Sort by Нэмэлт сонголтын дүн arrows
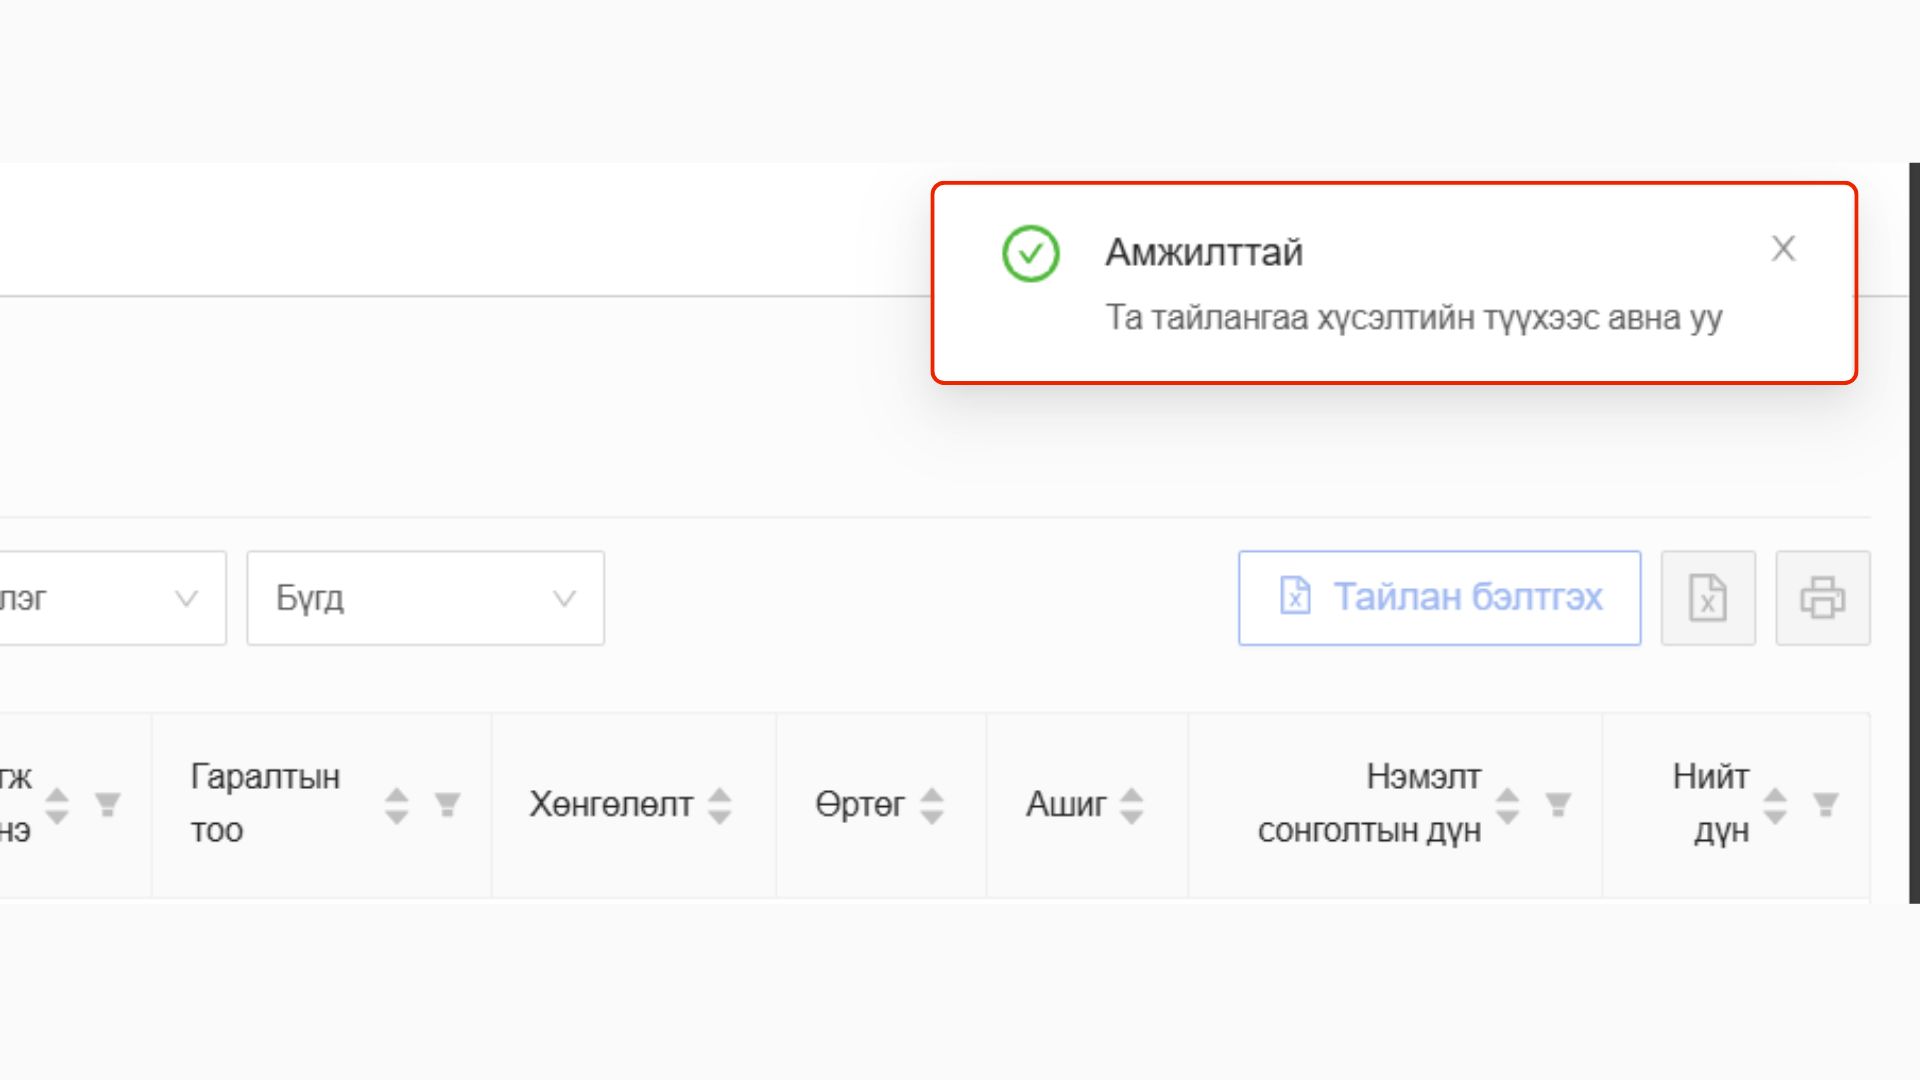The width and height of the screenshot is (1920, 1080). point(1508,805)
